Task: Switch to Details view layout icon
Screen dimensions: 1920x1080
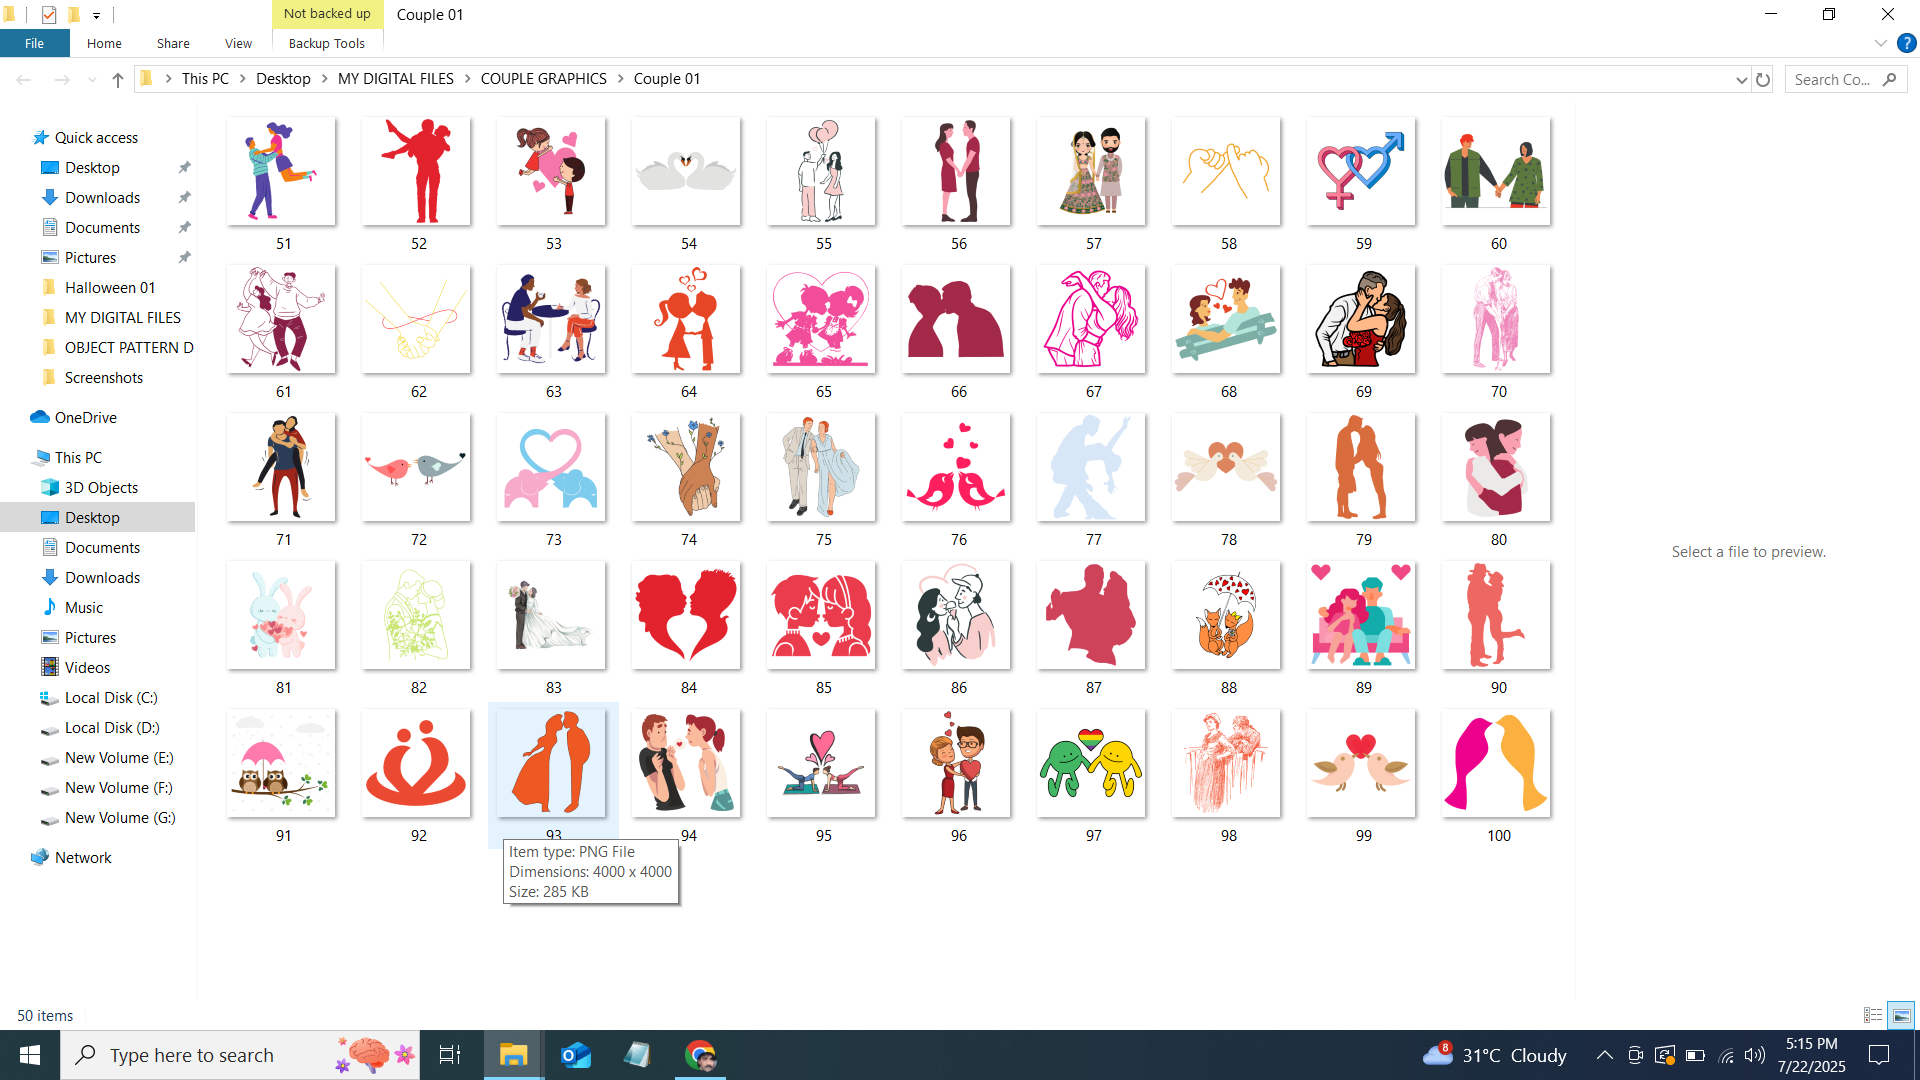Action: tap(1873, 1015)
